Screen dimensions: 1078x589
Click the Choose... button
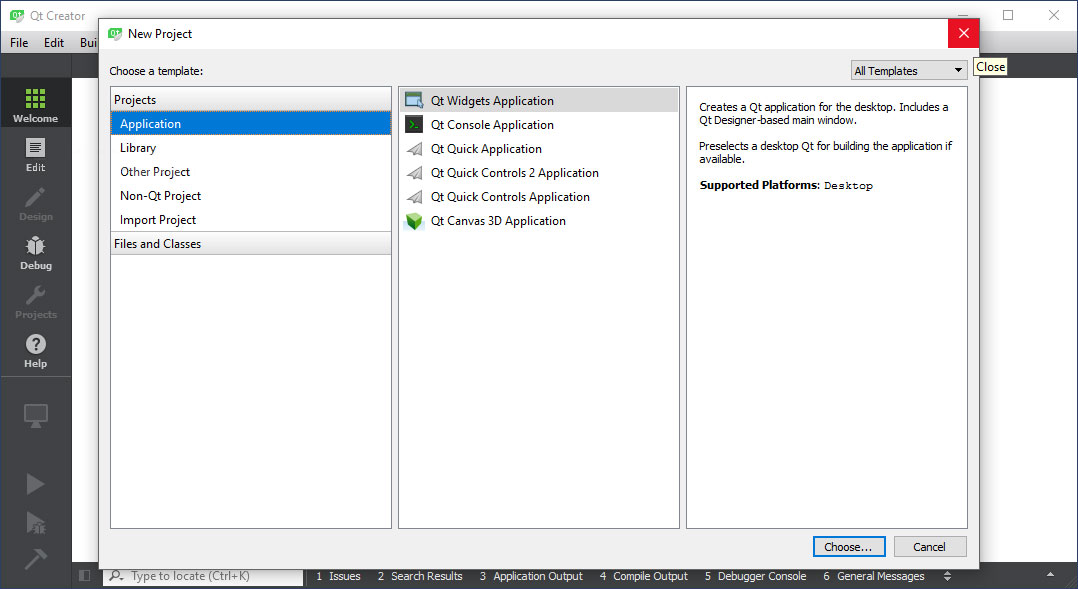(848, 547)
